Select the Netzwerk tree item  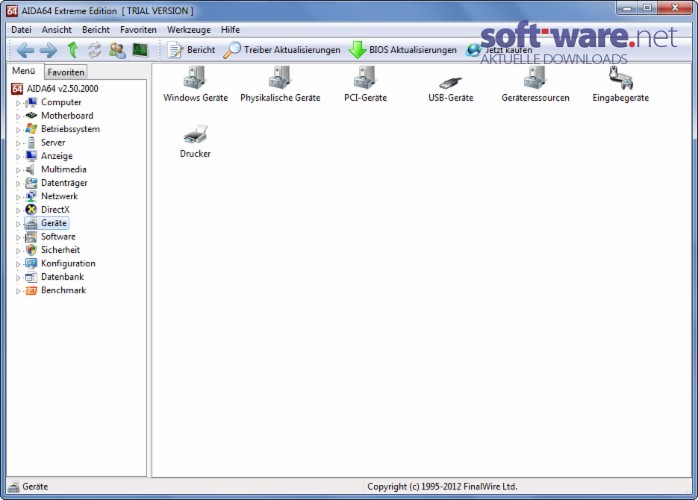coord(59,196)
